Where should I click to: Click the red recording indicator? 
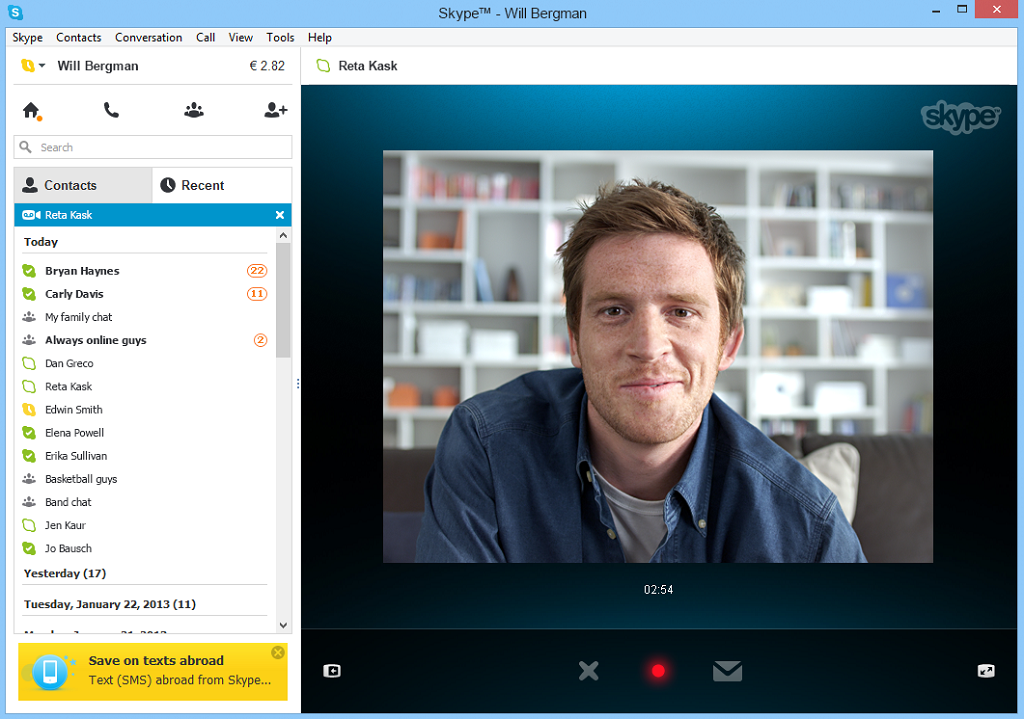click(x=658, y=671)
